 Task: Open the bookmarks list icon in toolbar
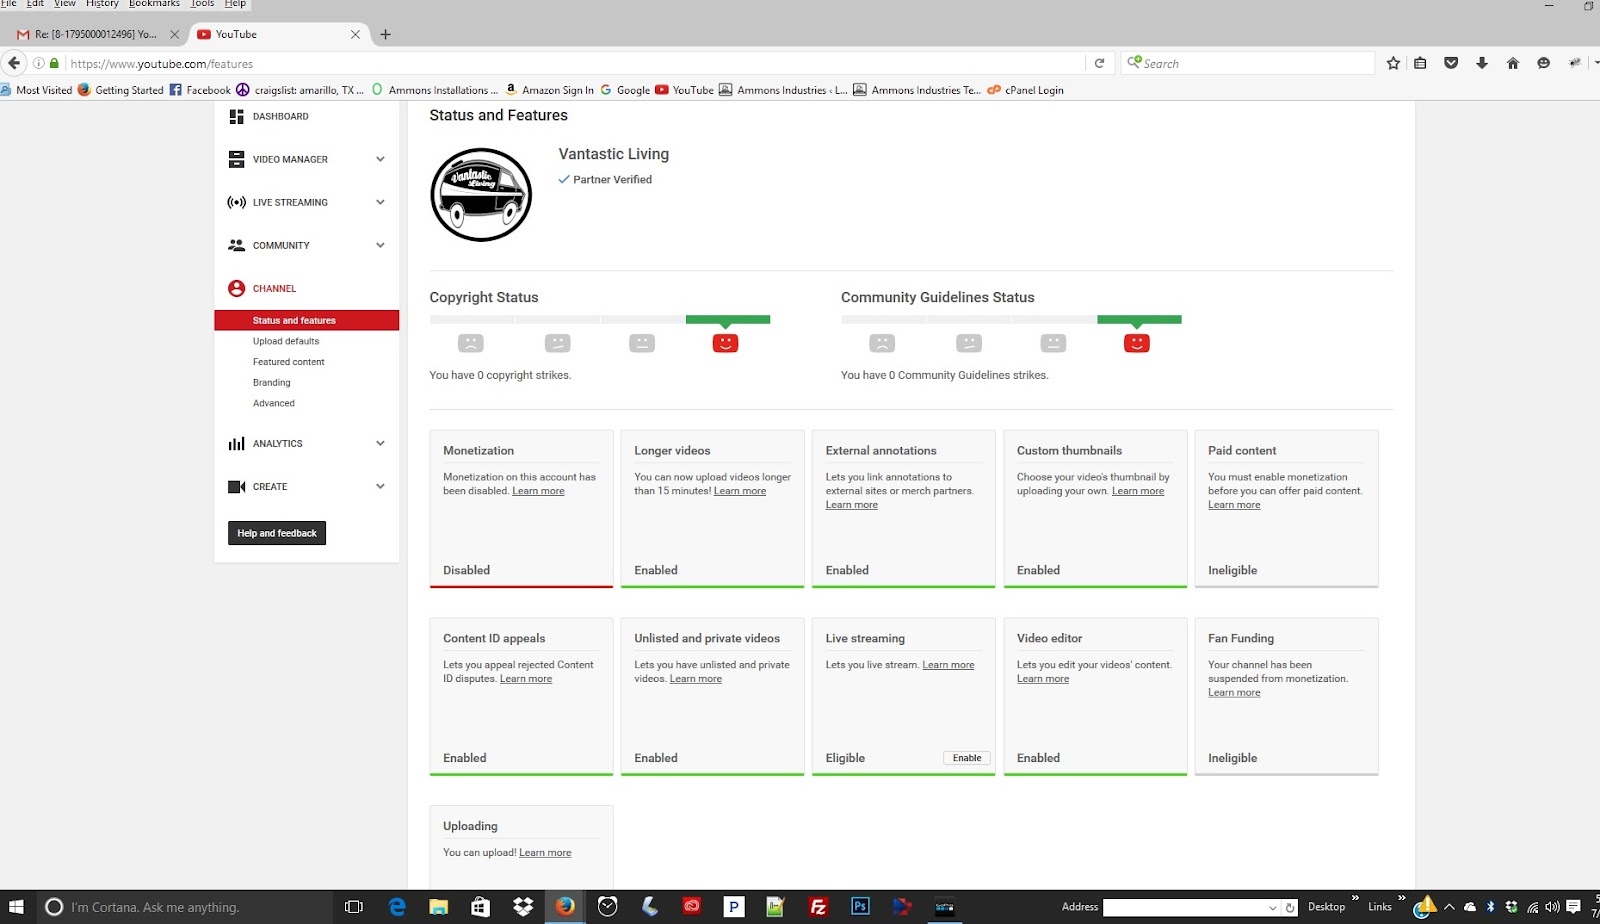click(x=1420, y=63)
